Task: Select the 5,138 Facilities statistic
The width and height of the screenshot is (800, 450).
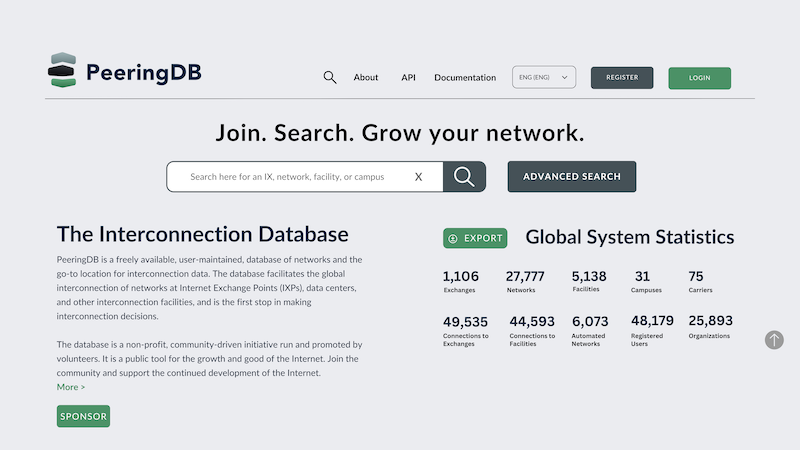Action: [x=589, y=281]
